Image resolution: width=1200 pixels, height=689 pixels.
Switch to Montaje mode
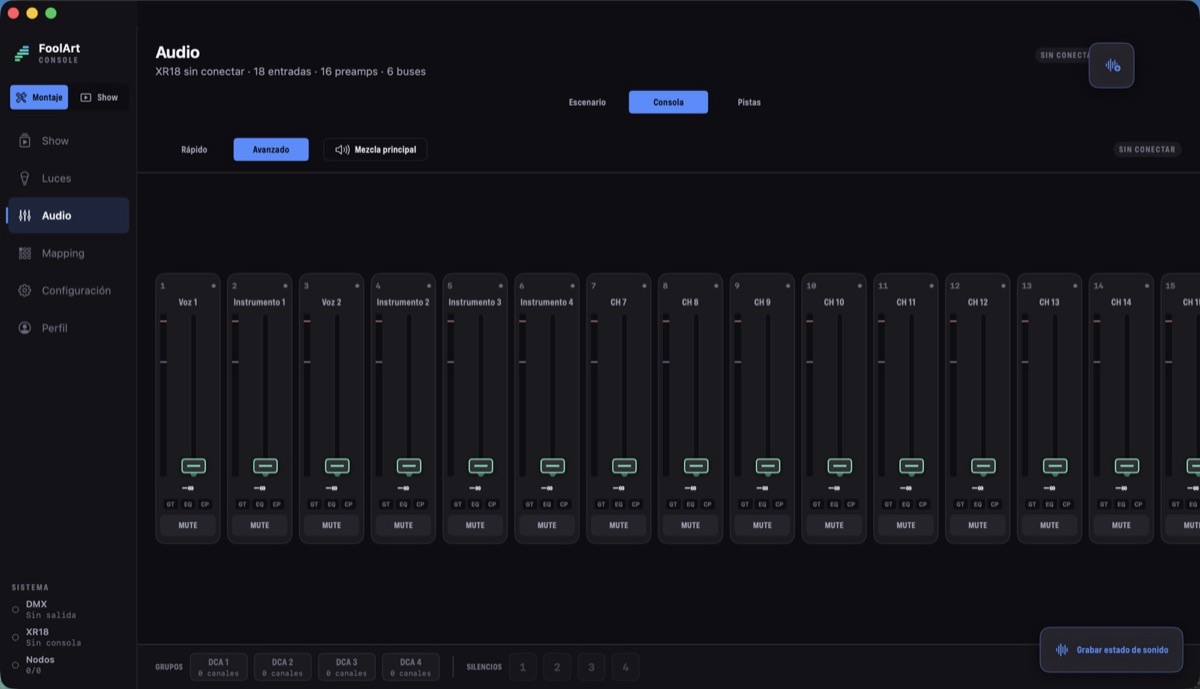point(39,97)
